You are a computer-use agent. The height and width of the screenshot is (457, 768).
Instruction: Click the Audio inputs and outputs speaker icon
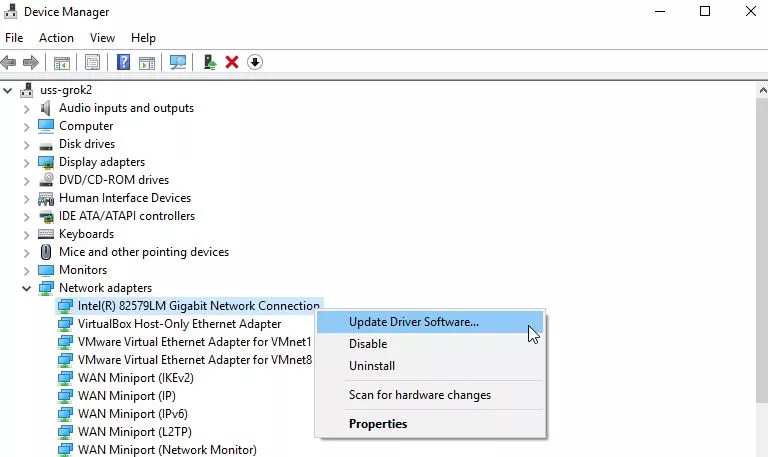(x=46, y=108)
